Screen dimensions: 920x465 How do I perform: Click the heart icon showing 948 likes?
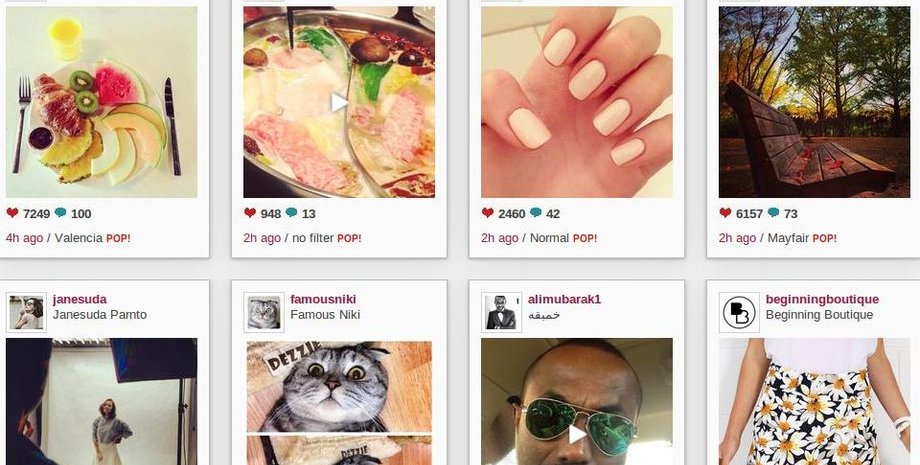[x=250, y=213]
